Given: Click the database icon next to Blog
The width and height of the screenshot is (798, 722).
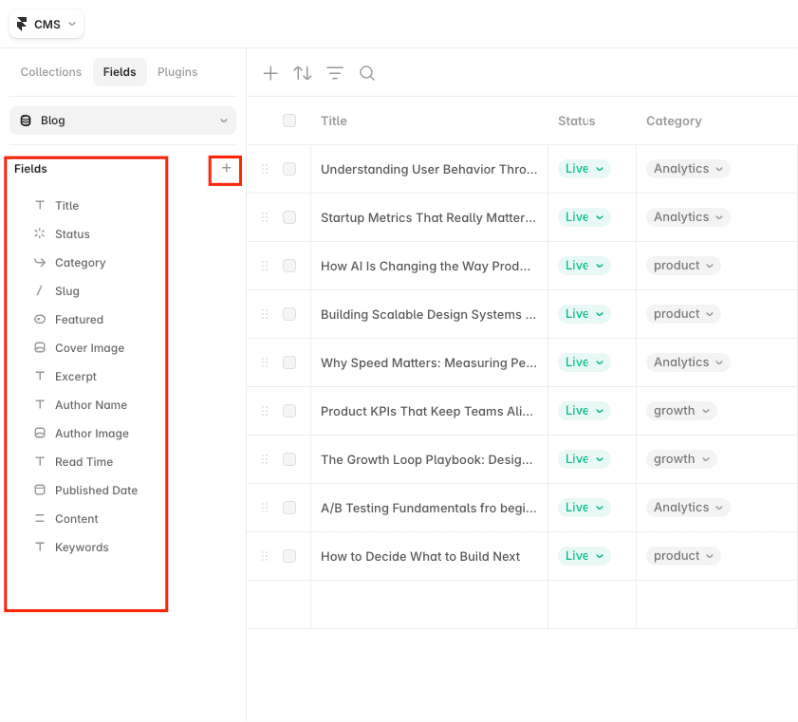Looking at the screenshot, I should (x=25, y=121).
